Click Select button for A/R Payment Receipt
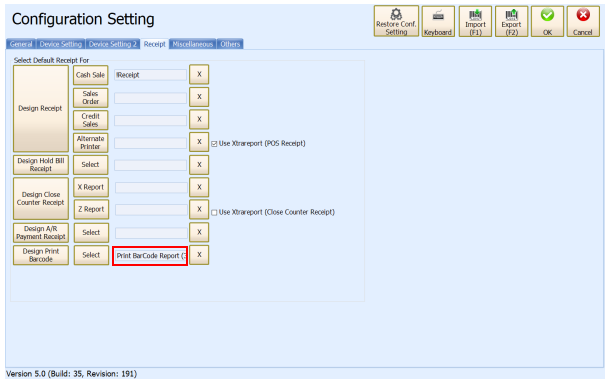 point(91,232)
